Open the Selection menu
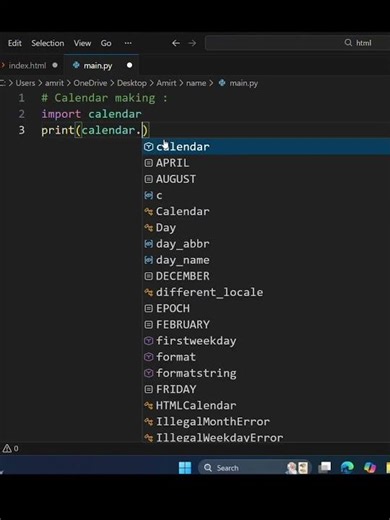Screen dimensions: 390x520 [48, 43]
